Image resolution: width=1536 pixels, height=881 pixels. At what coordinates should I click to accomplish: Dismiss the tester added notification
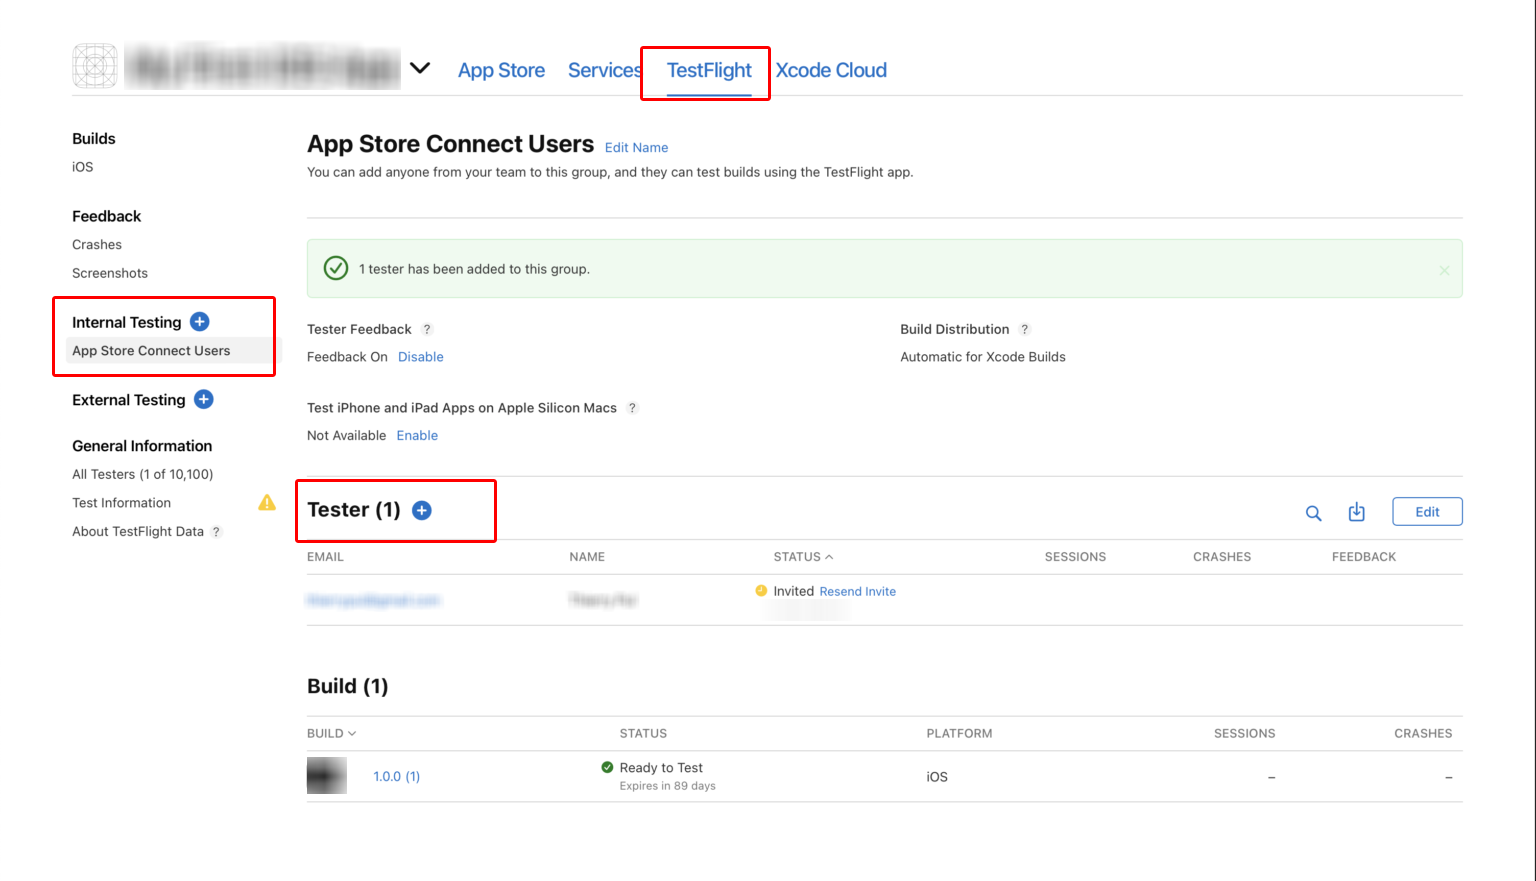point(1444,270)
